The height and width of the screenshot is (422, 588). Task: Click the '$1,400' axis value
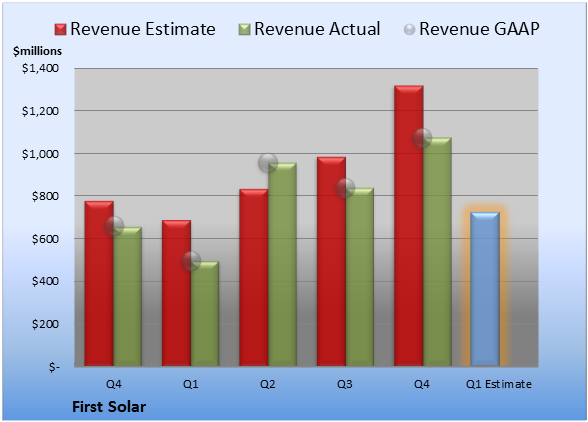(x=40, y=68)
